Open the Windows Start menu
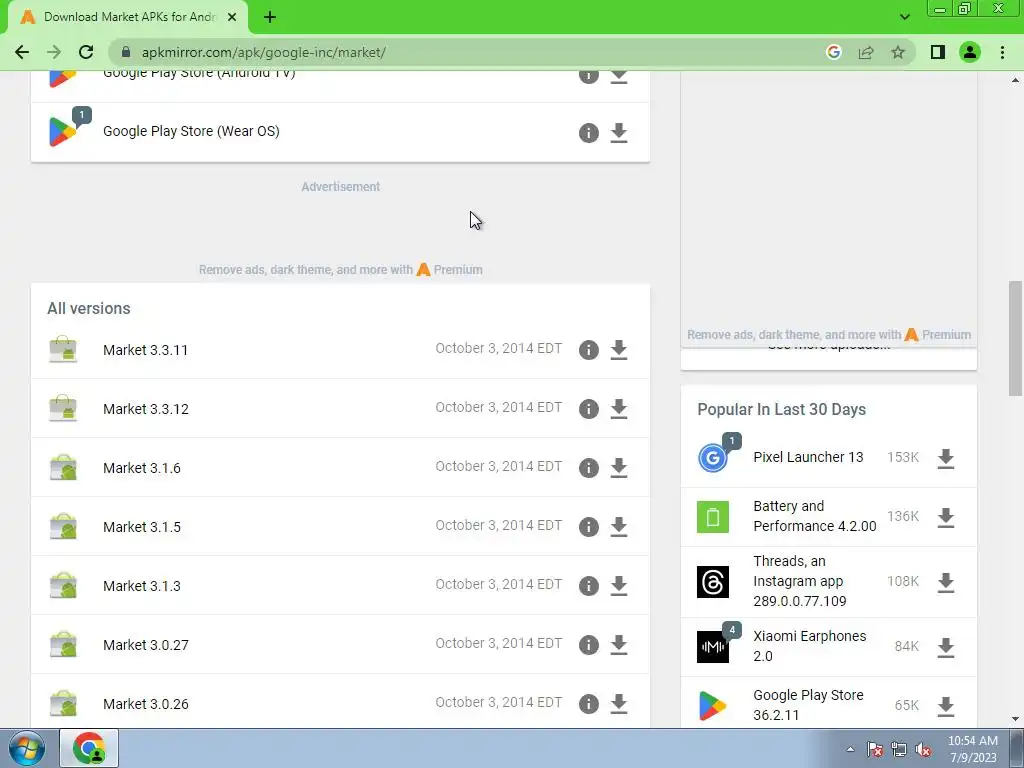Image resolution: width=1024 pixels, height=768 pixels. pos(26,749)
